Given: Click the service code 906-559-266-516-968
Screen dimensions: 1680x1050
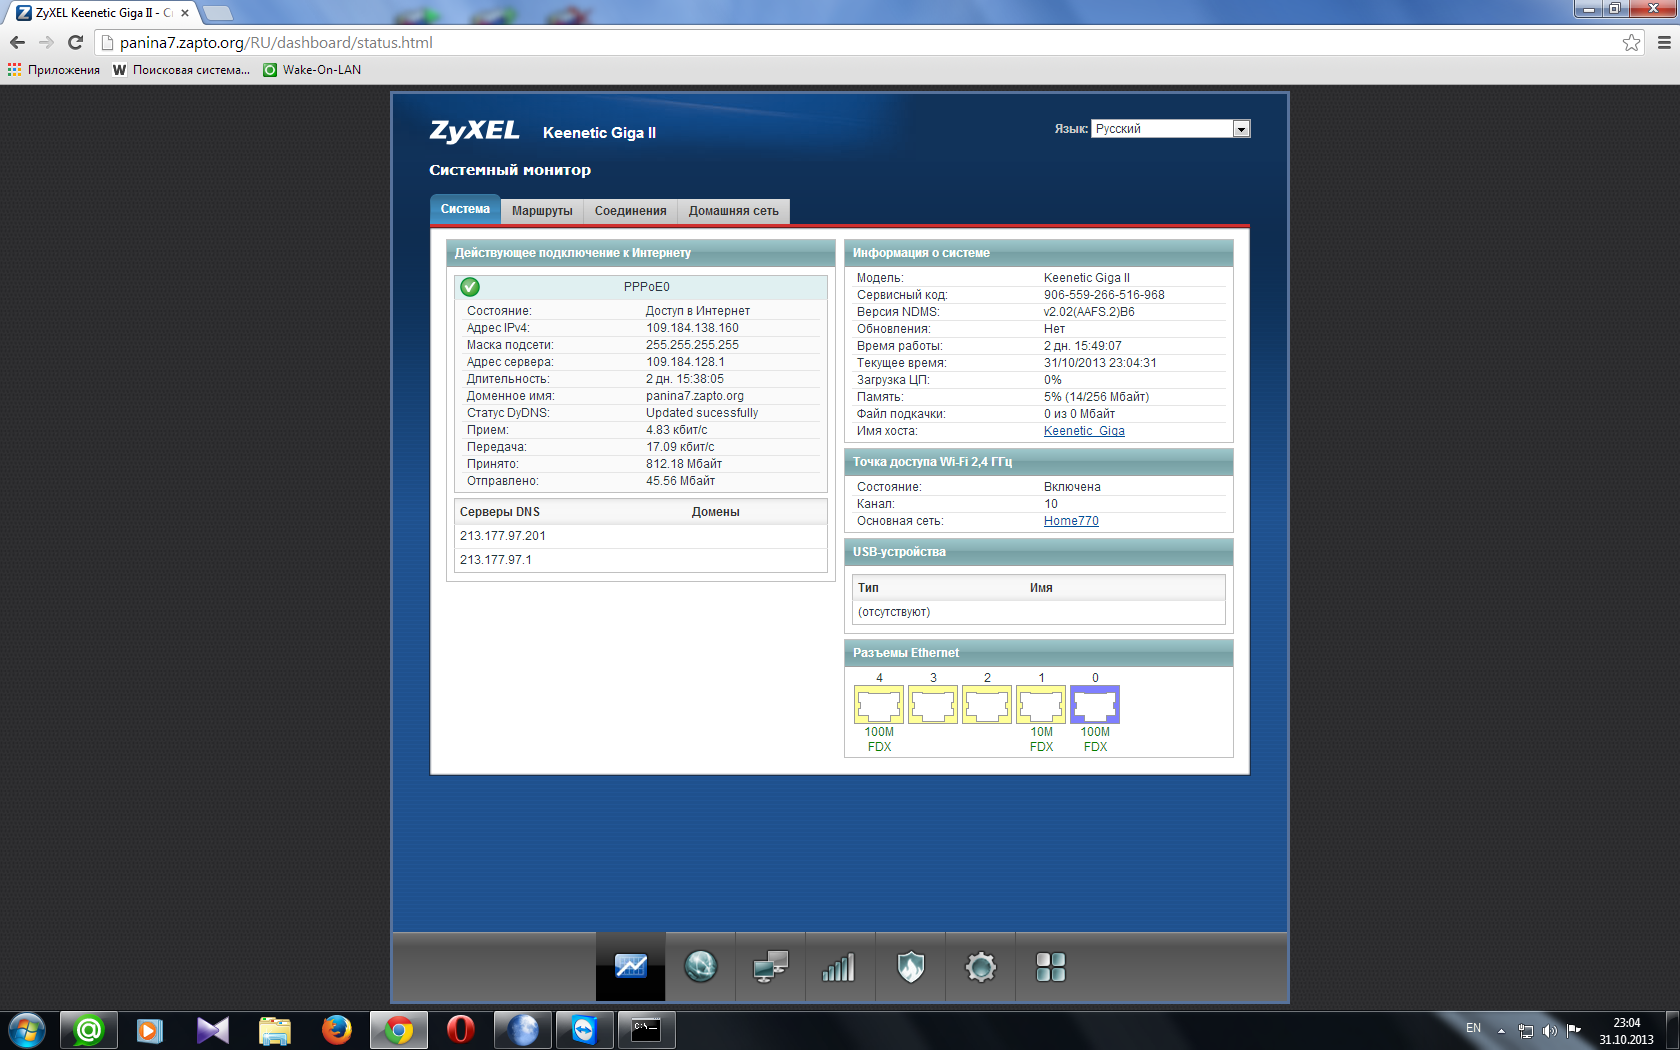Looking at the screenshot, I should (1104, 295).
